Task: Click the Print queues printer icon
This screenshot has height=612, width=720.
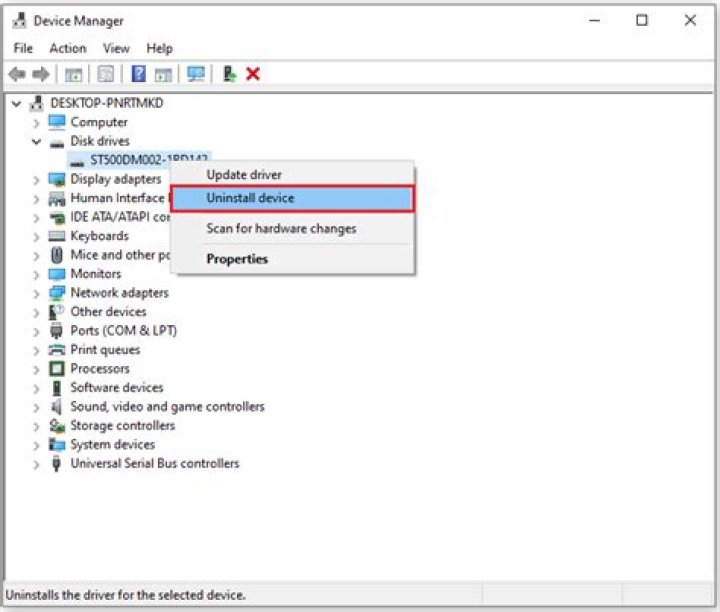Action: point(57,350)
